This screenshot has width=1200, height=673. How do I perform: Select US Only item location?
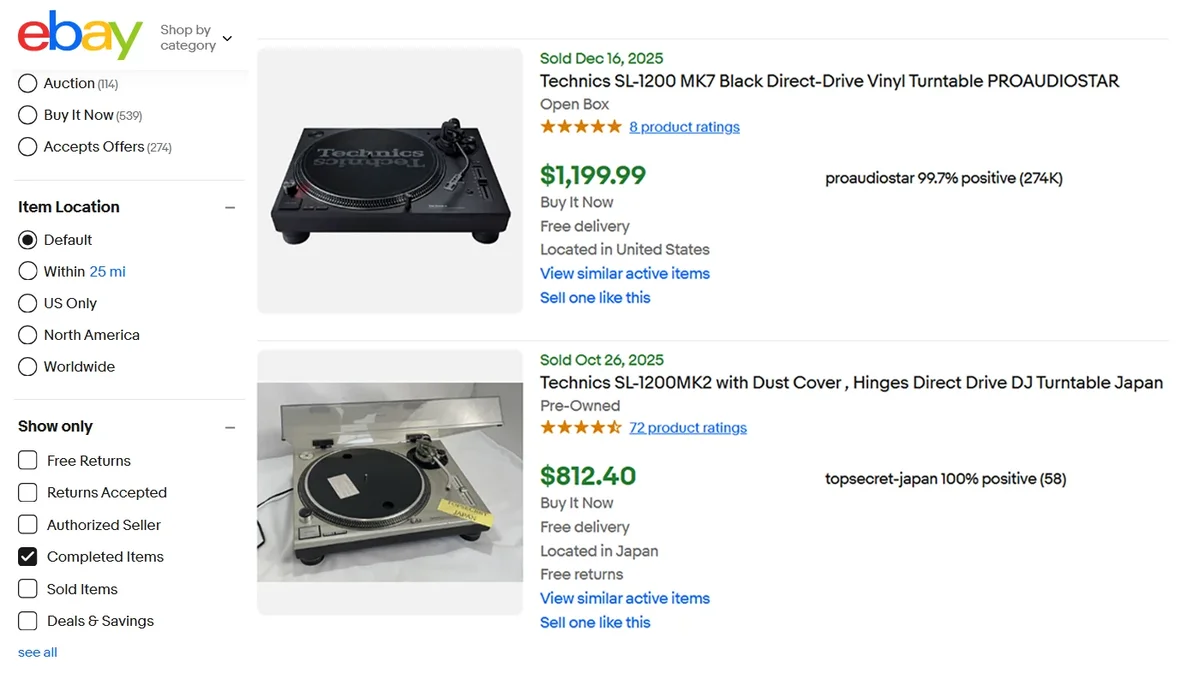(x=28, y=303)
